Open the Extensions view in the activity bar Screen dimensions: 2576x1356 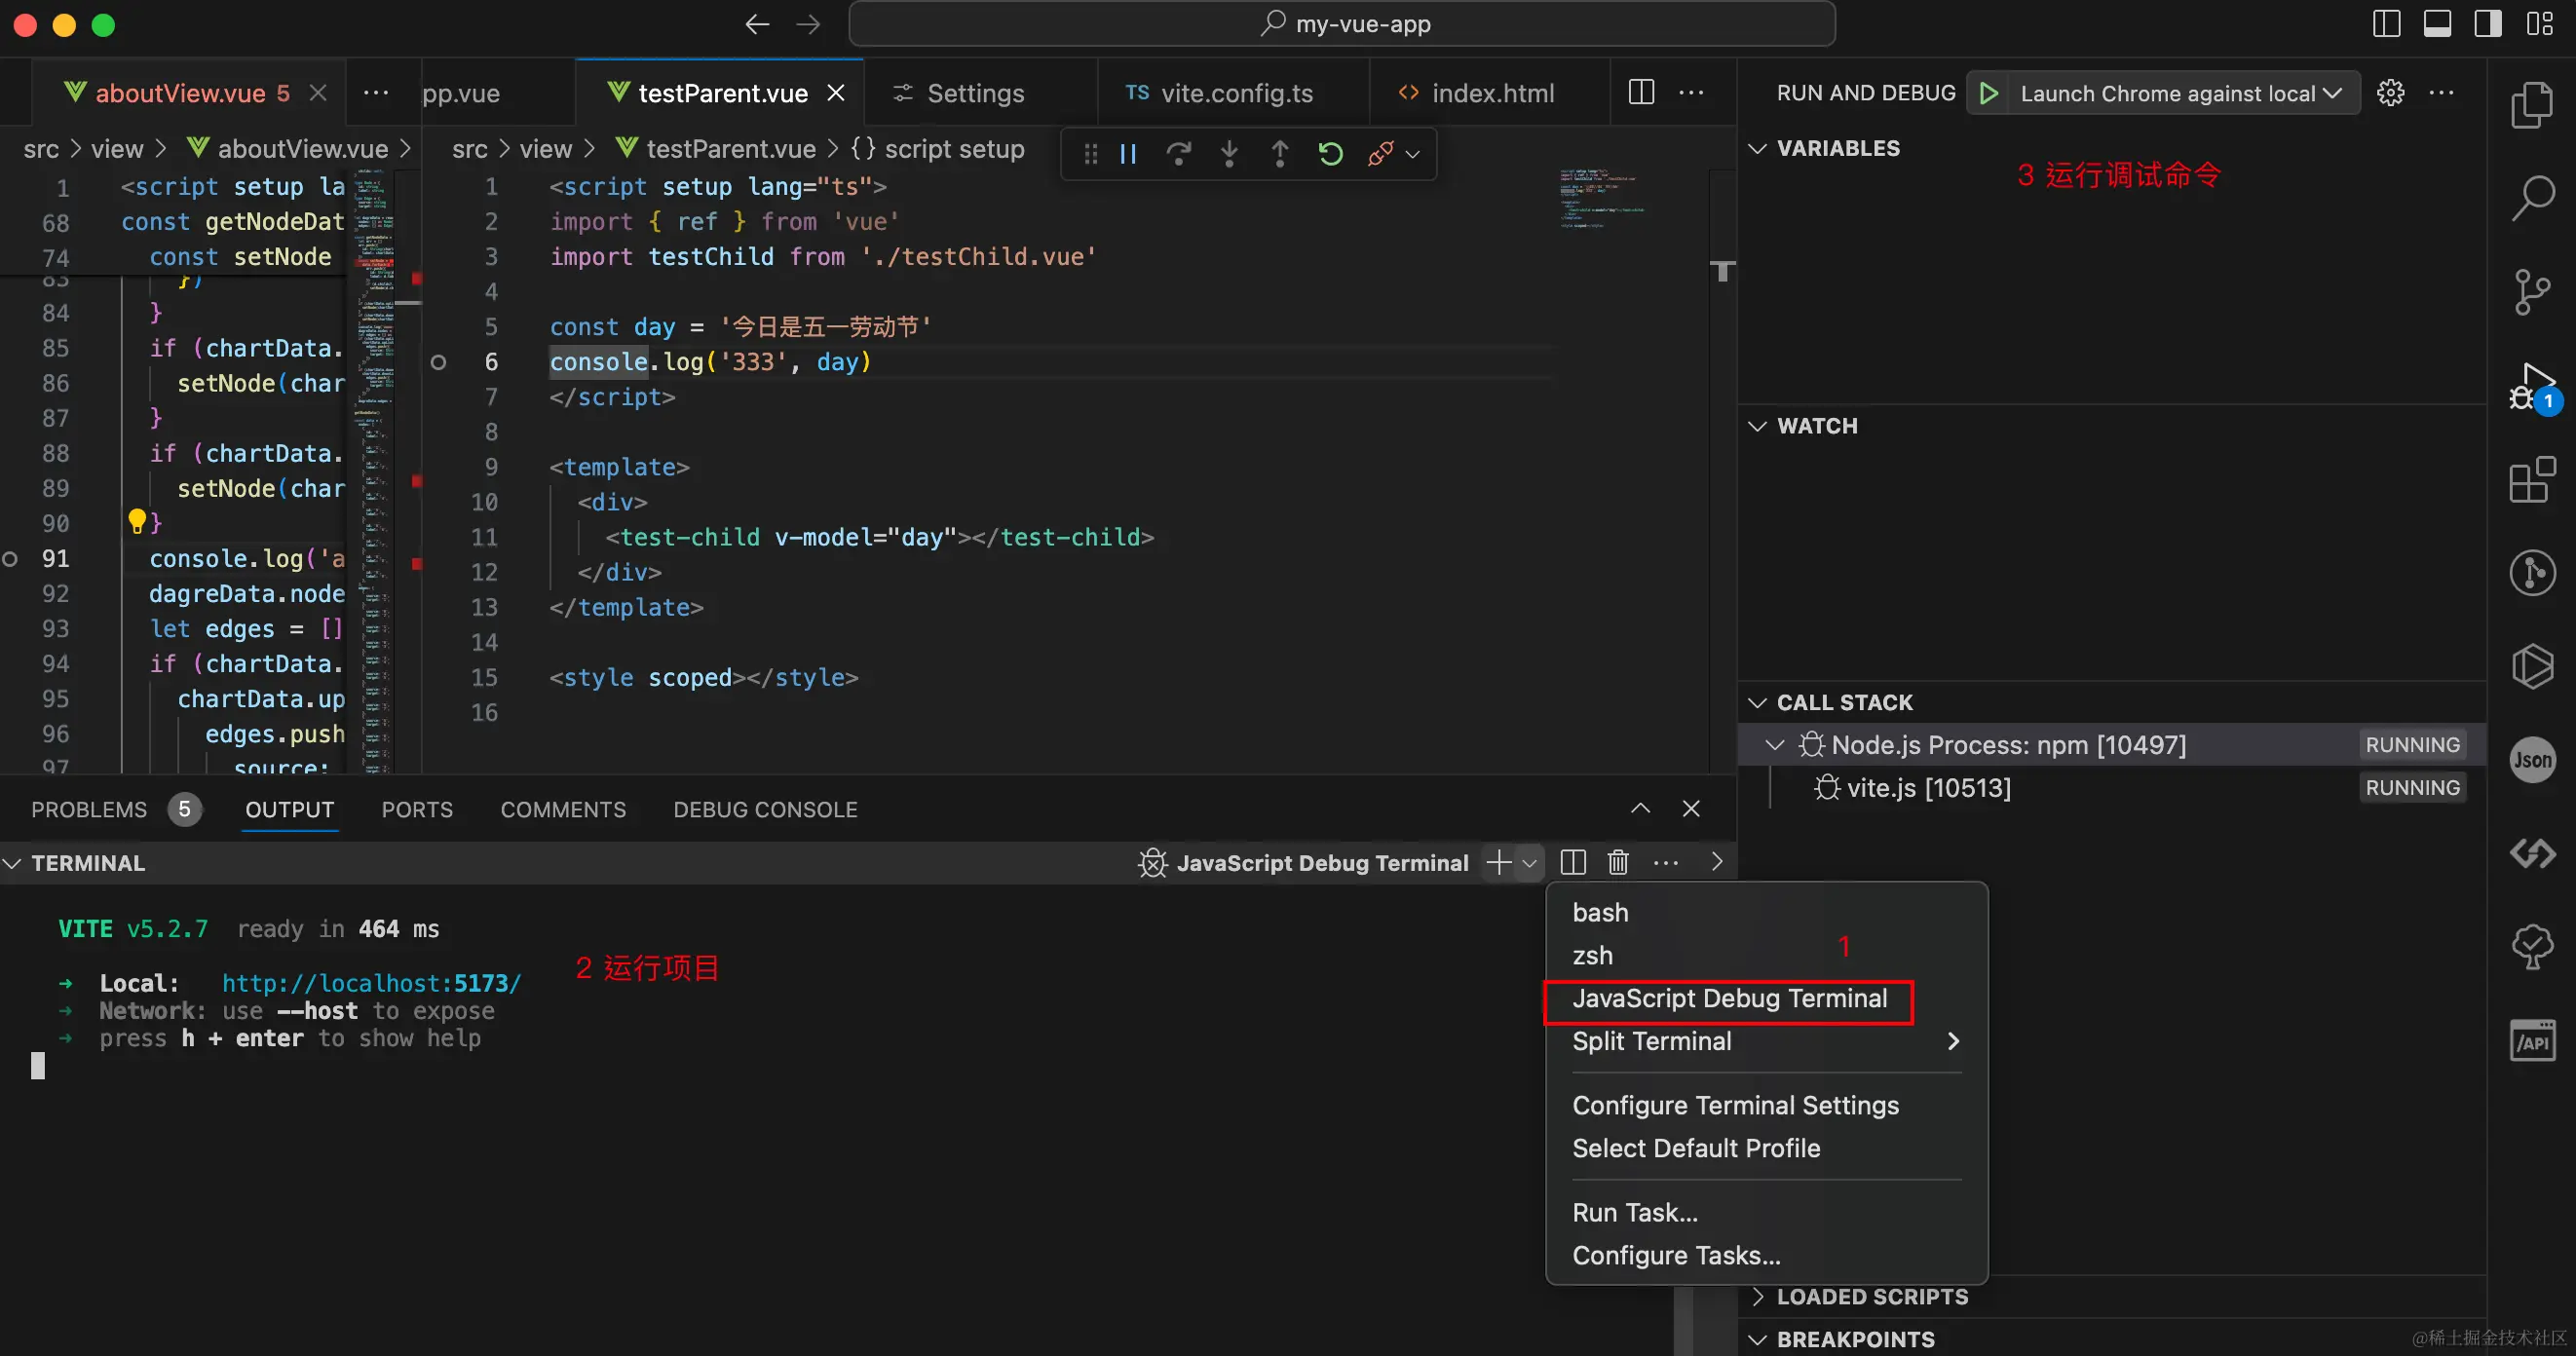pos(2531,480)
